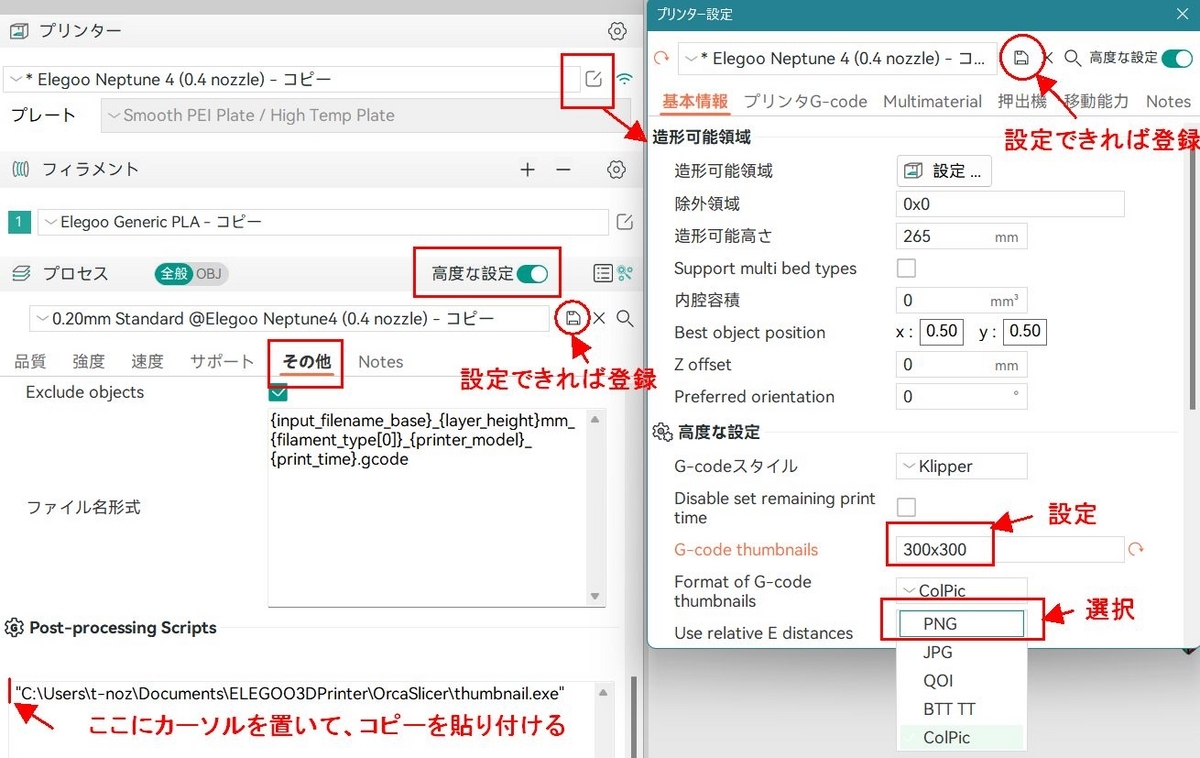1200x758 pixels.
Task: Switch to the 品質 process tab
Action: [x=31, y=362]
